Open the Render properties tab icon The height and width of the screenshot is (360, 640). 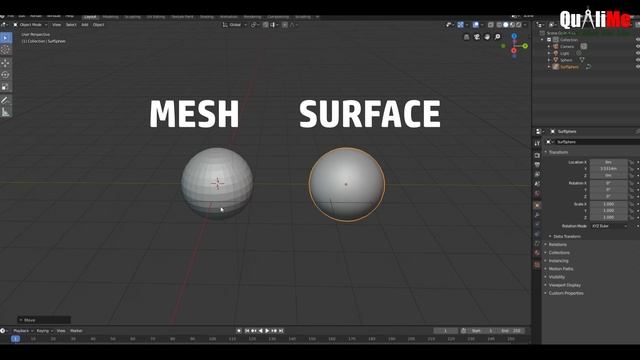tap(537, 156)
